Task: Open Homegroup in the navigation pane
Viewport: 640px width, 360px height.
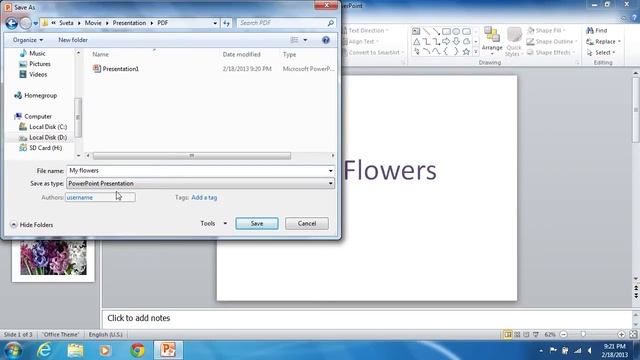Action: [40, 96]
